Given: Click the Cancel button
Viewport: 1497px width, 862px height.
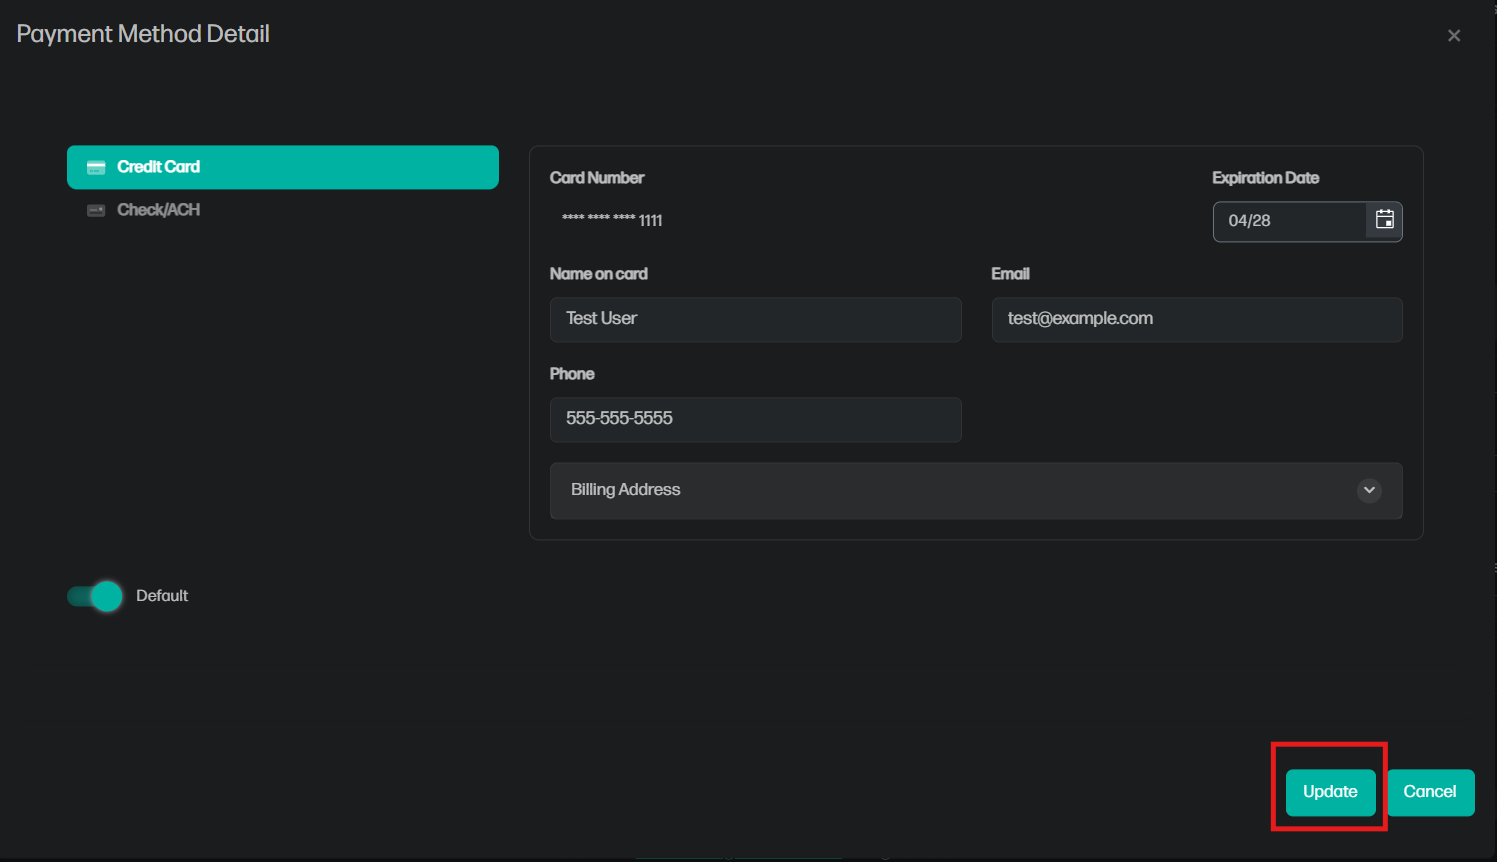Looking at the screenshot, I should point(1430,792).
